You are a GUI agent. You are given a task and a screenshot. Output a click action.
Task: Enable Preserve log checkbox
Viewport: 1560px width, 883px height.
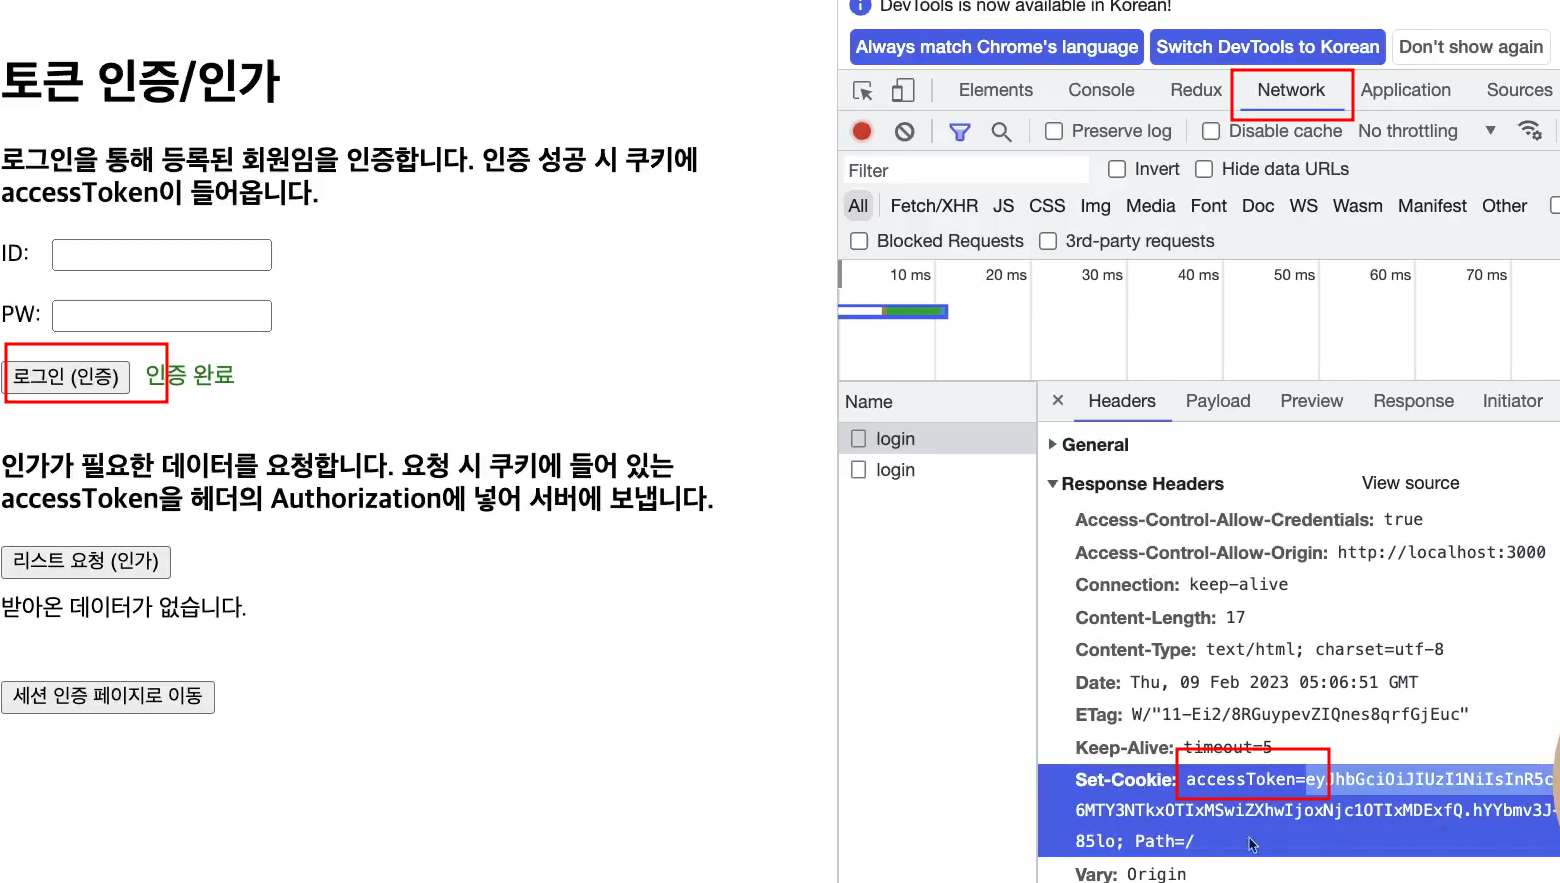click(x=1054, y=131)
